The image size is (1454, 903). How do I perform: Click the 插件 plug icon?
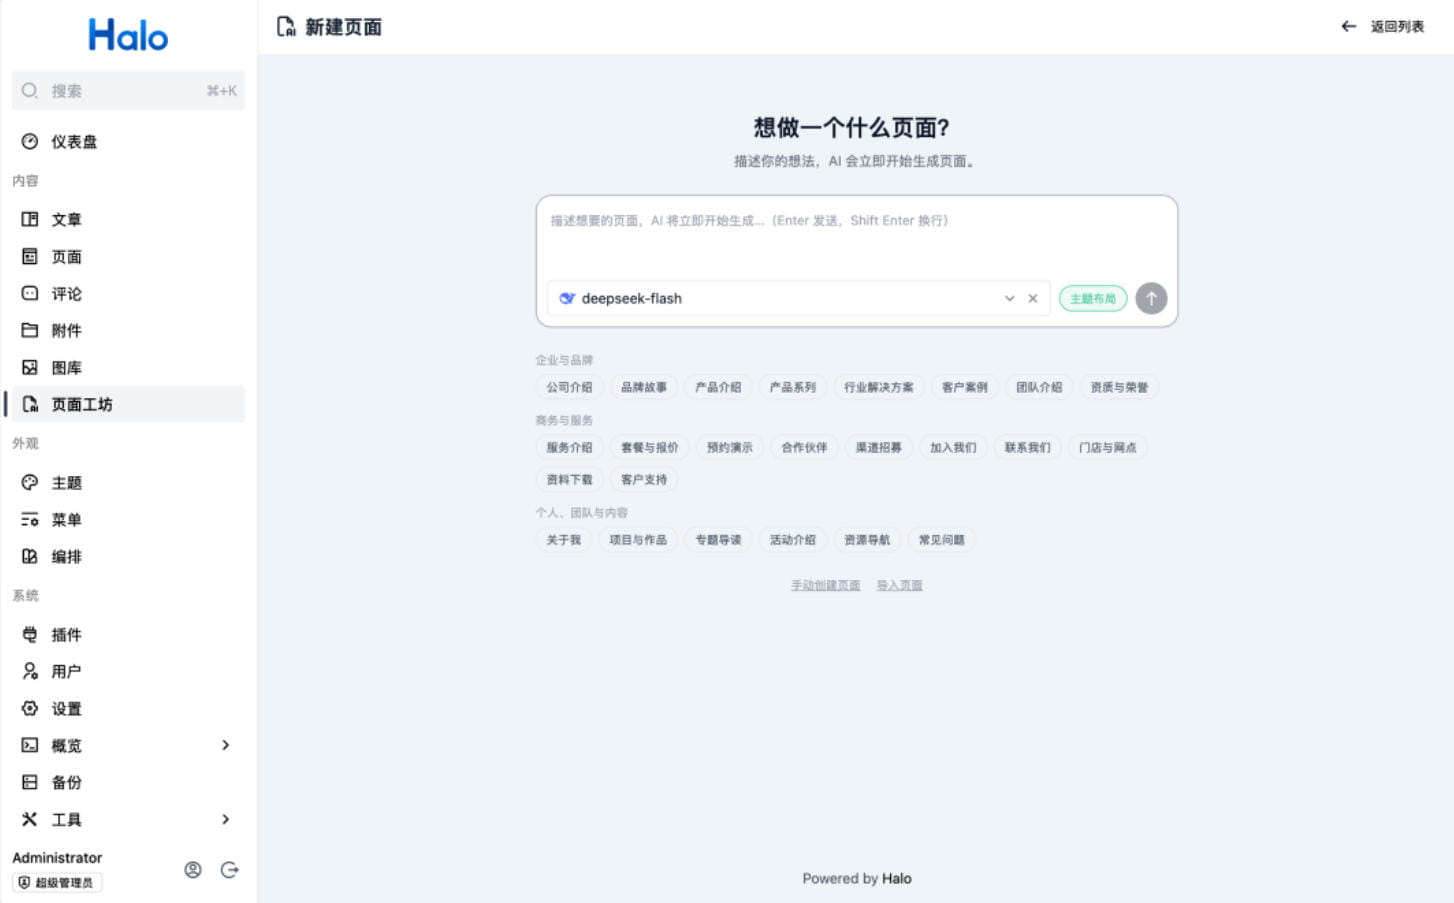click(30, 635)
